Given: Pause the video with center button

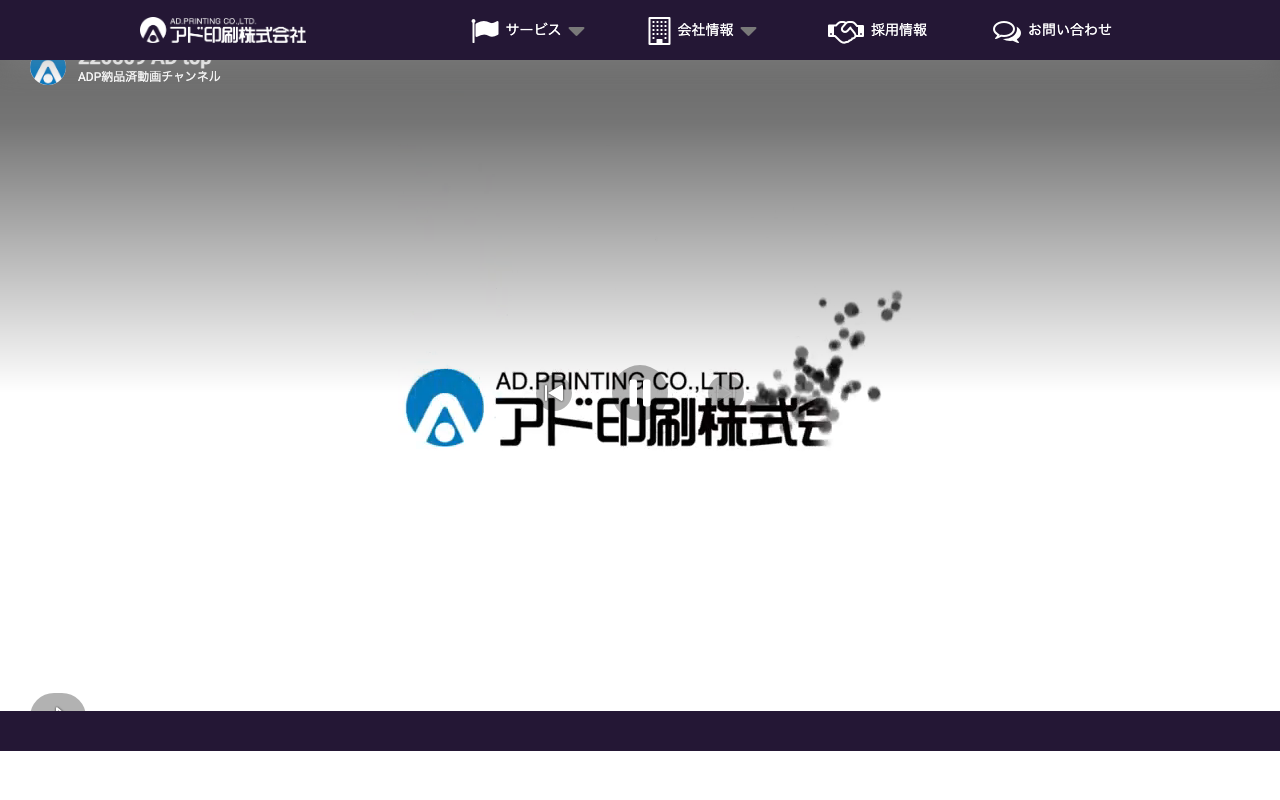Looking at the screenshot, I should click(640, 393).
